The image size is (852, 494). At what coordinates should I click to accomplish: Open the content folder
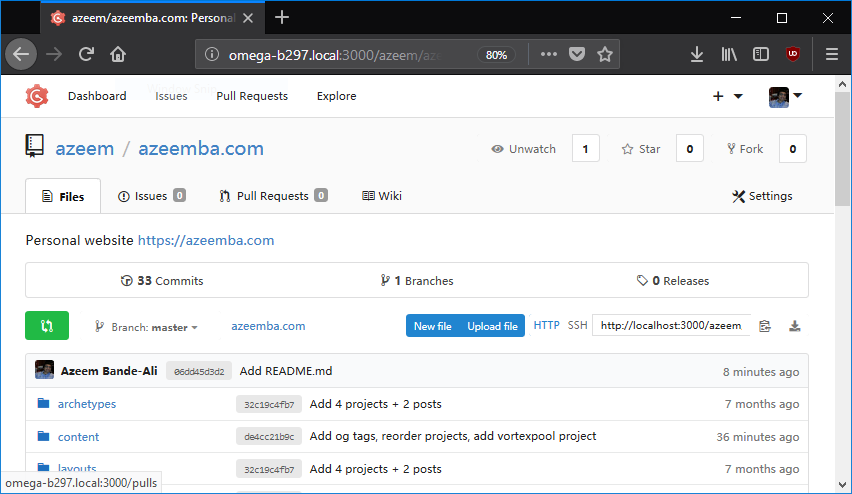[x=78, y=436]
